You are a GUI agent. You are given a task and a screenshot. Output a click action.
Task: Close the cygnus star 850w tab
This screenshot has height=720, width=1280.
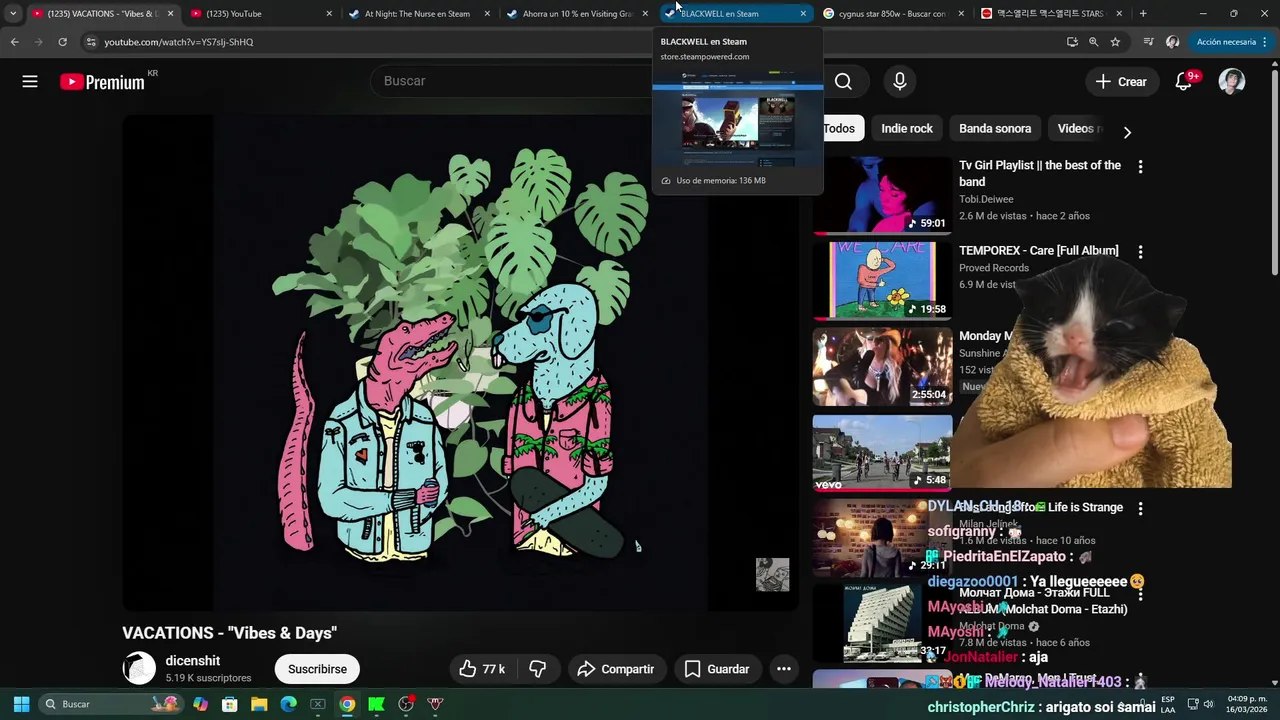tap(961, 14)
